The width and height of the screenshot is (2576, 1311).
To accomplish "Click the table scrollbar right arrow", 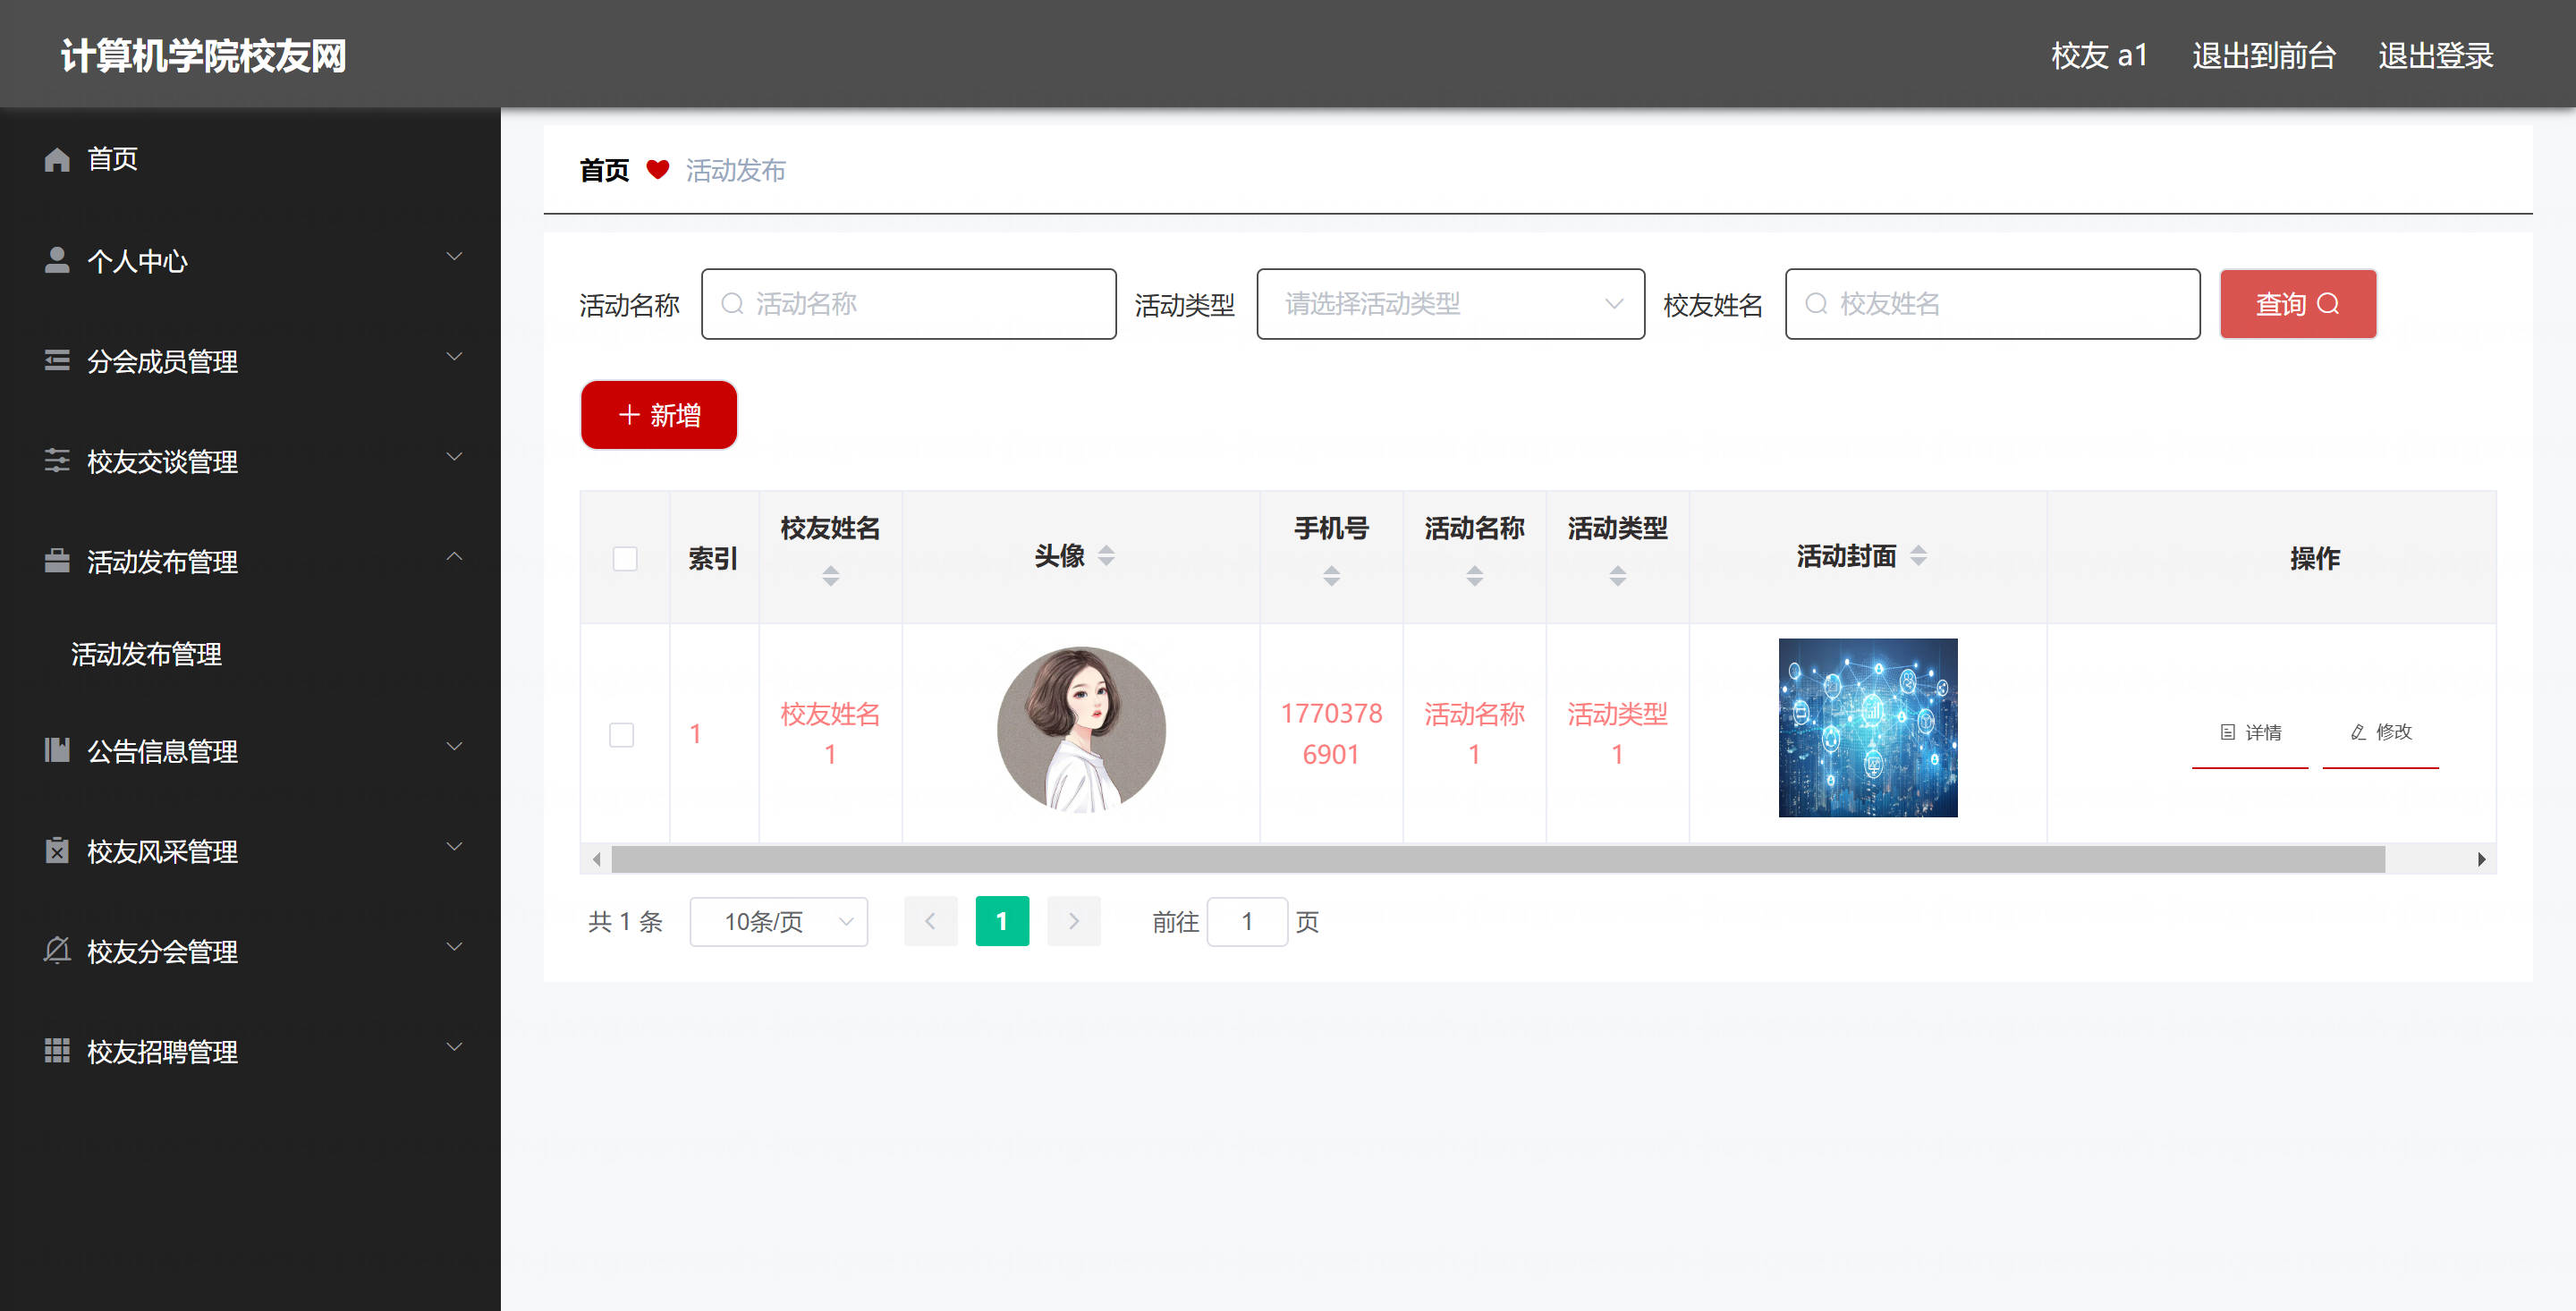I will [x=2481, y=859].
